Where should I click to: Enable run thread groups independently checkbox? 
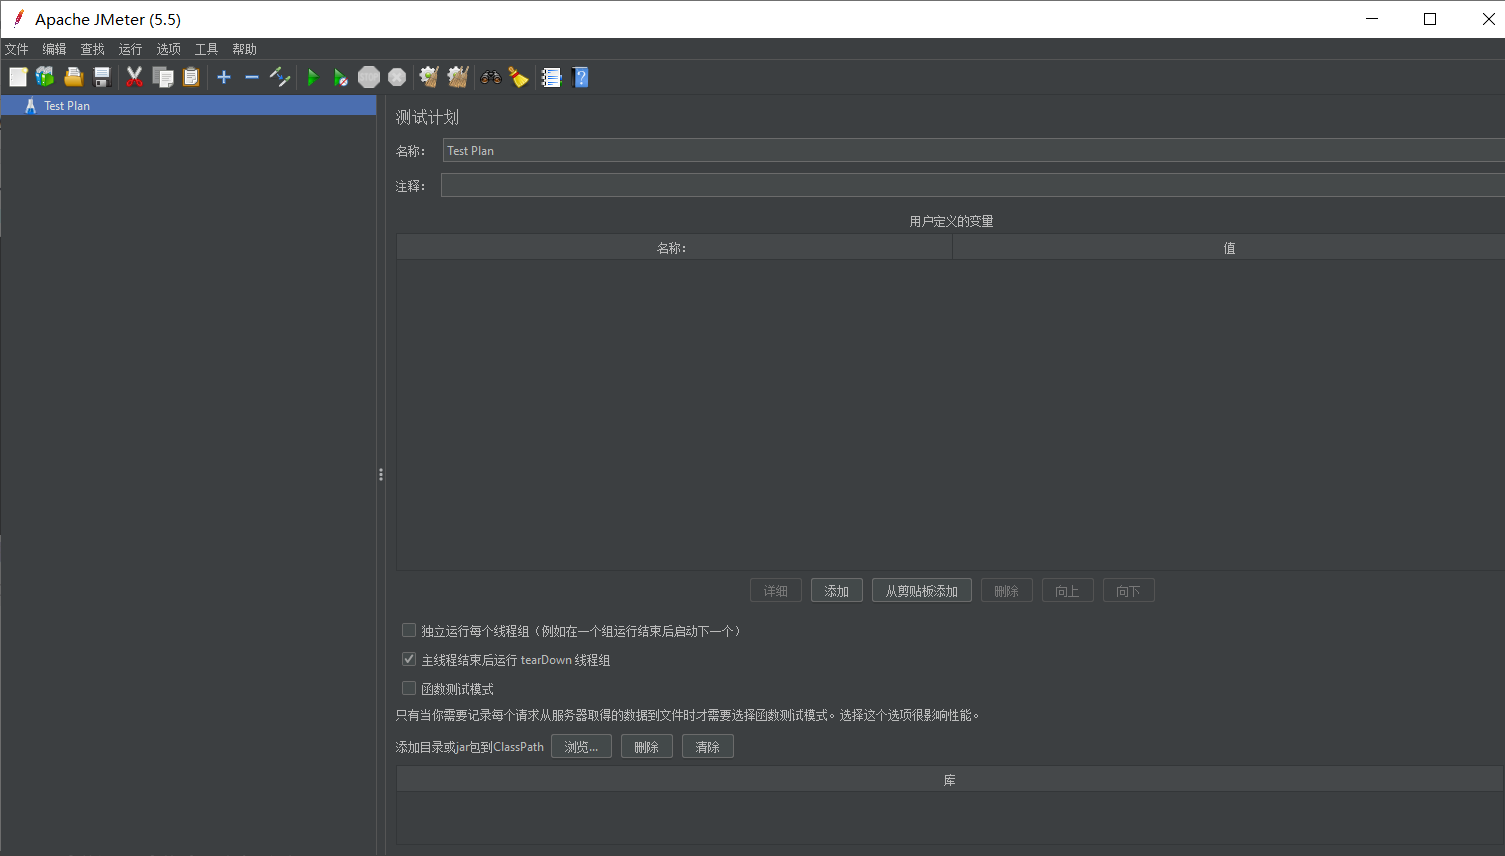(x=409, y=630)
